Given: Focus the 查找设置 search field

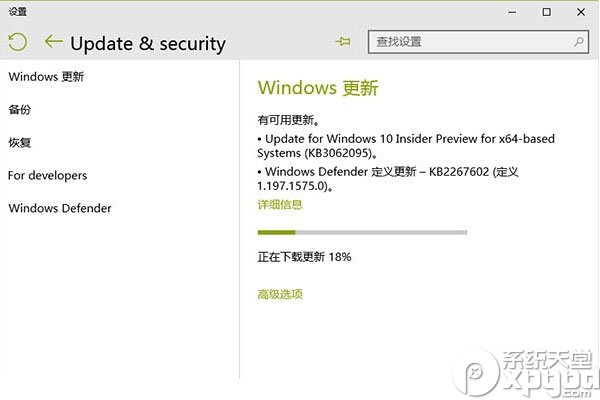Looking at the screenshot, I should (470, 42).
